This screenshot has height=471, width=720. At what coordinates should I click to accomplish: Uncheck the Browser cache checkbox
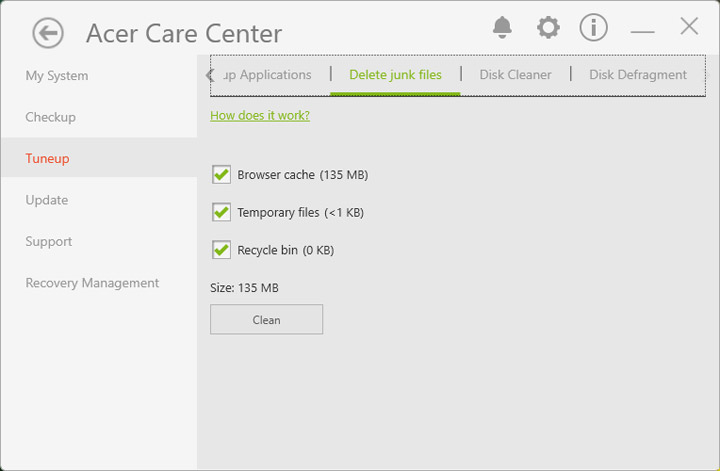point(222,175)
